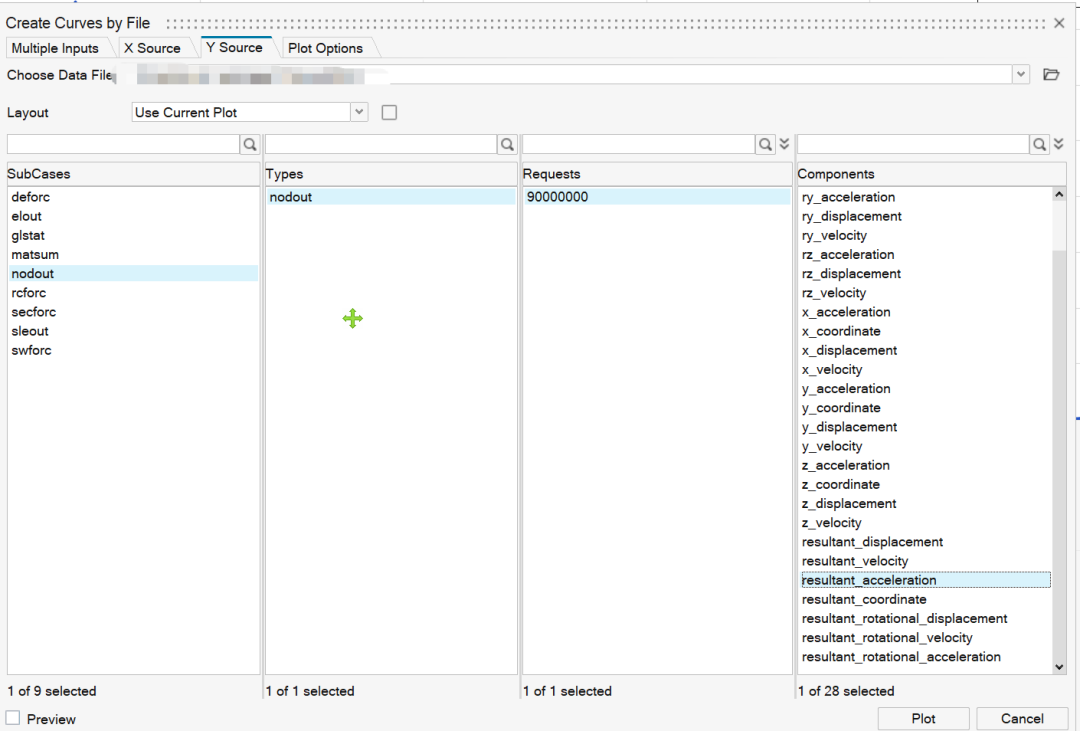Screen dimensions: 1080x731
Task: Select the resultant_rotational_displacement component
Action: click(926, 619)
